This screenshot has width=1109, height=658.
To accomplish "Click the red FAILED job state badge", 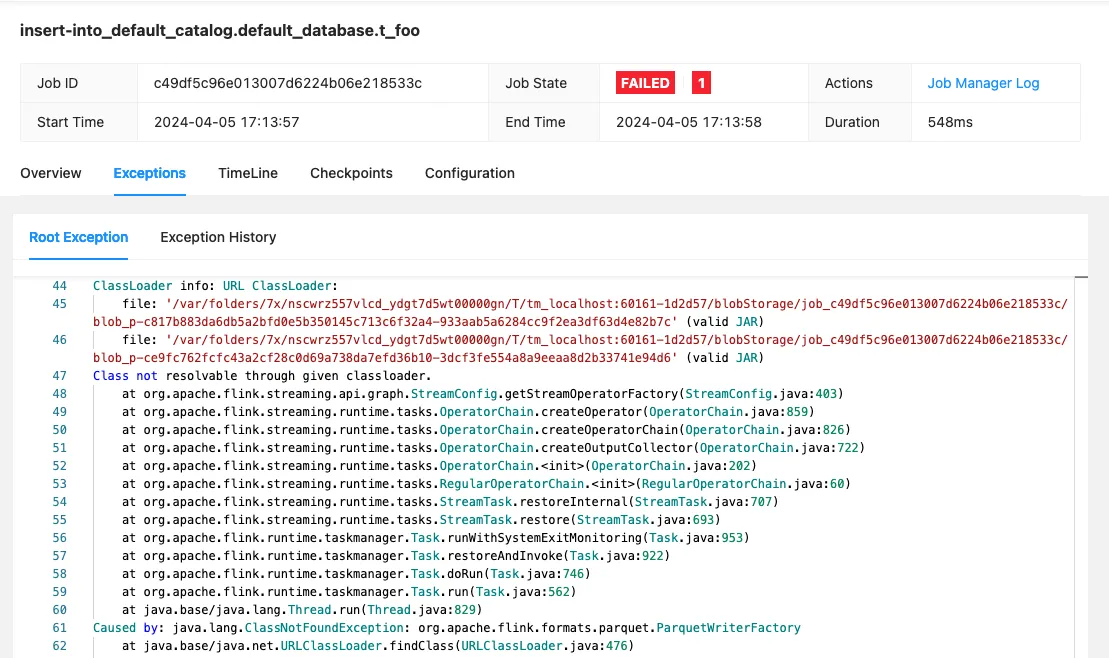I will (x=645, y=83).
